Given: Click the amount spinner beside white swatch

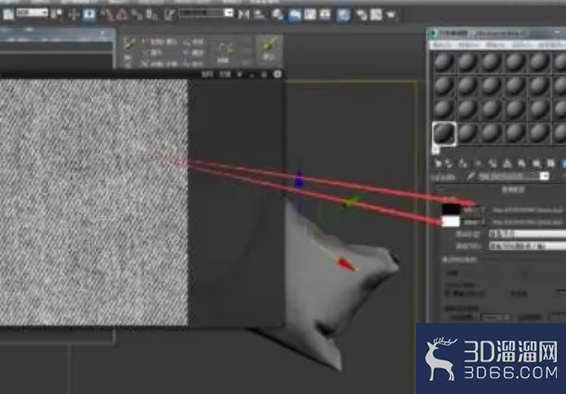Looking at the screenshot, I should point(474,223).
